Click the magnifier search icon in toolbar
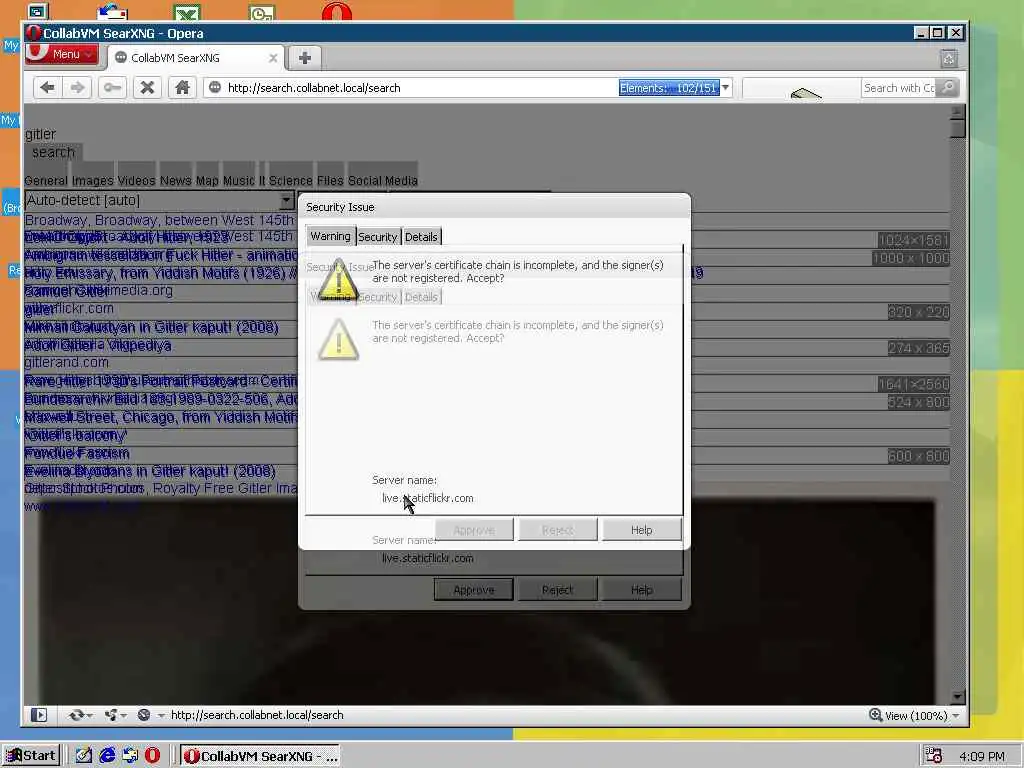The width and height of the screenshot is (1024, 768). click(x=948, y=88)
